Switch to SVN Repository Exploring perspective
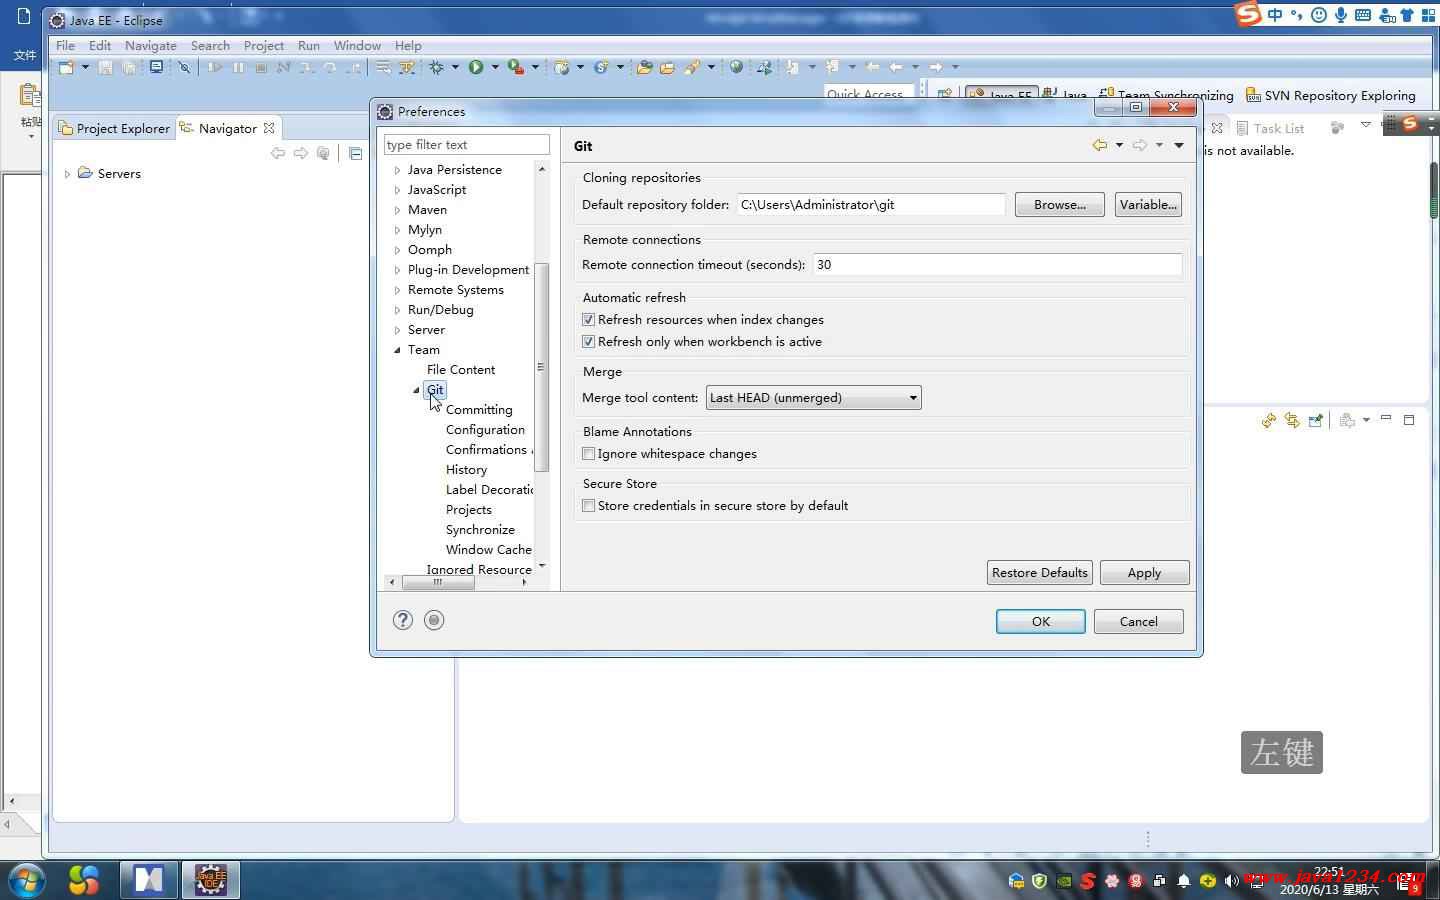1440x900 pixels. (1331, 96)
